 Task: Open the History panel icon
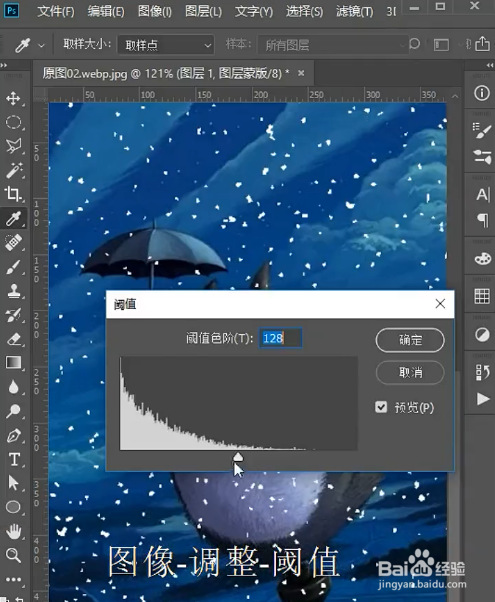coord(482,372)
